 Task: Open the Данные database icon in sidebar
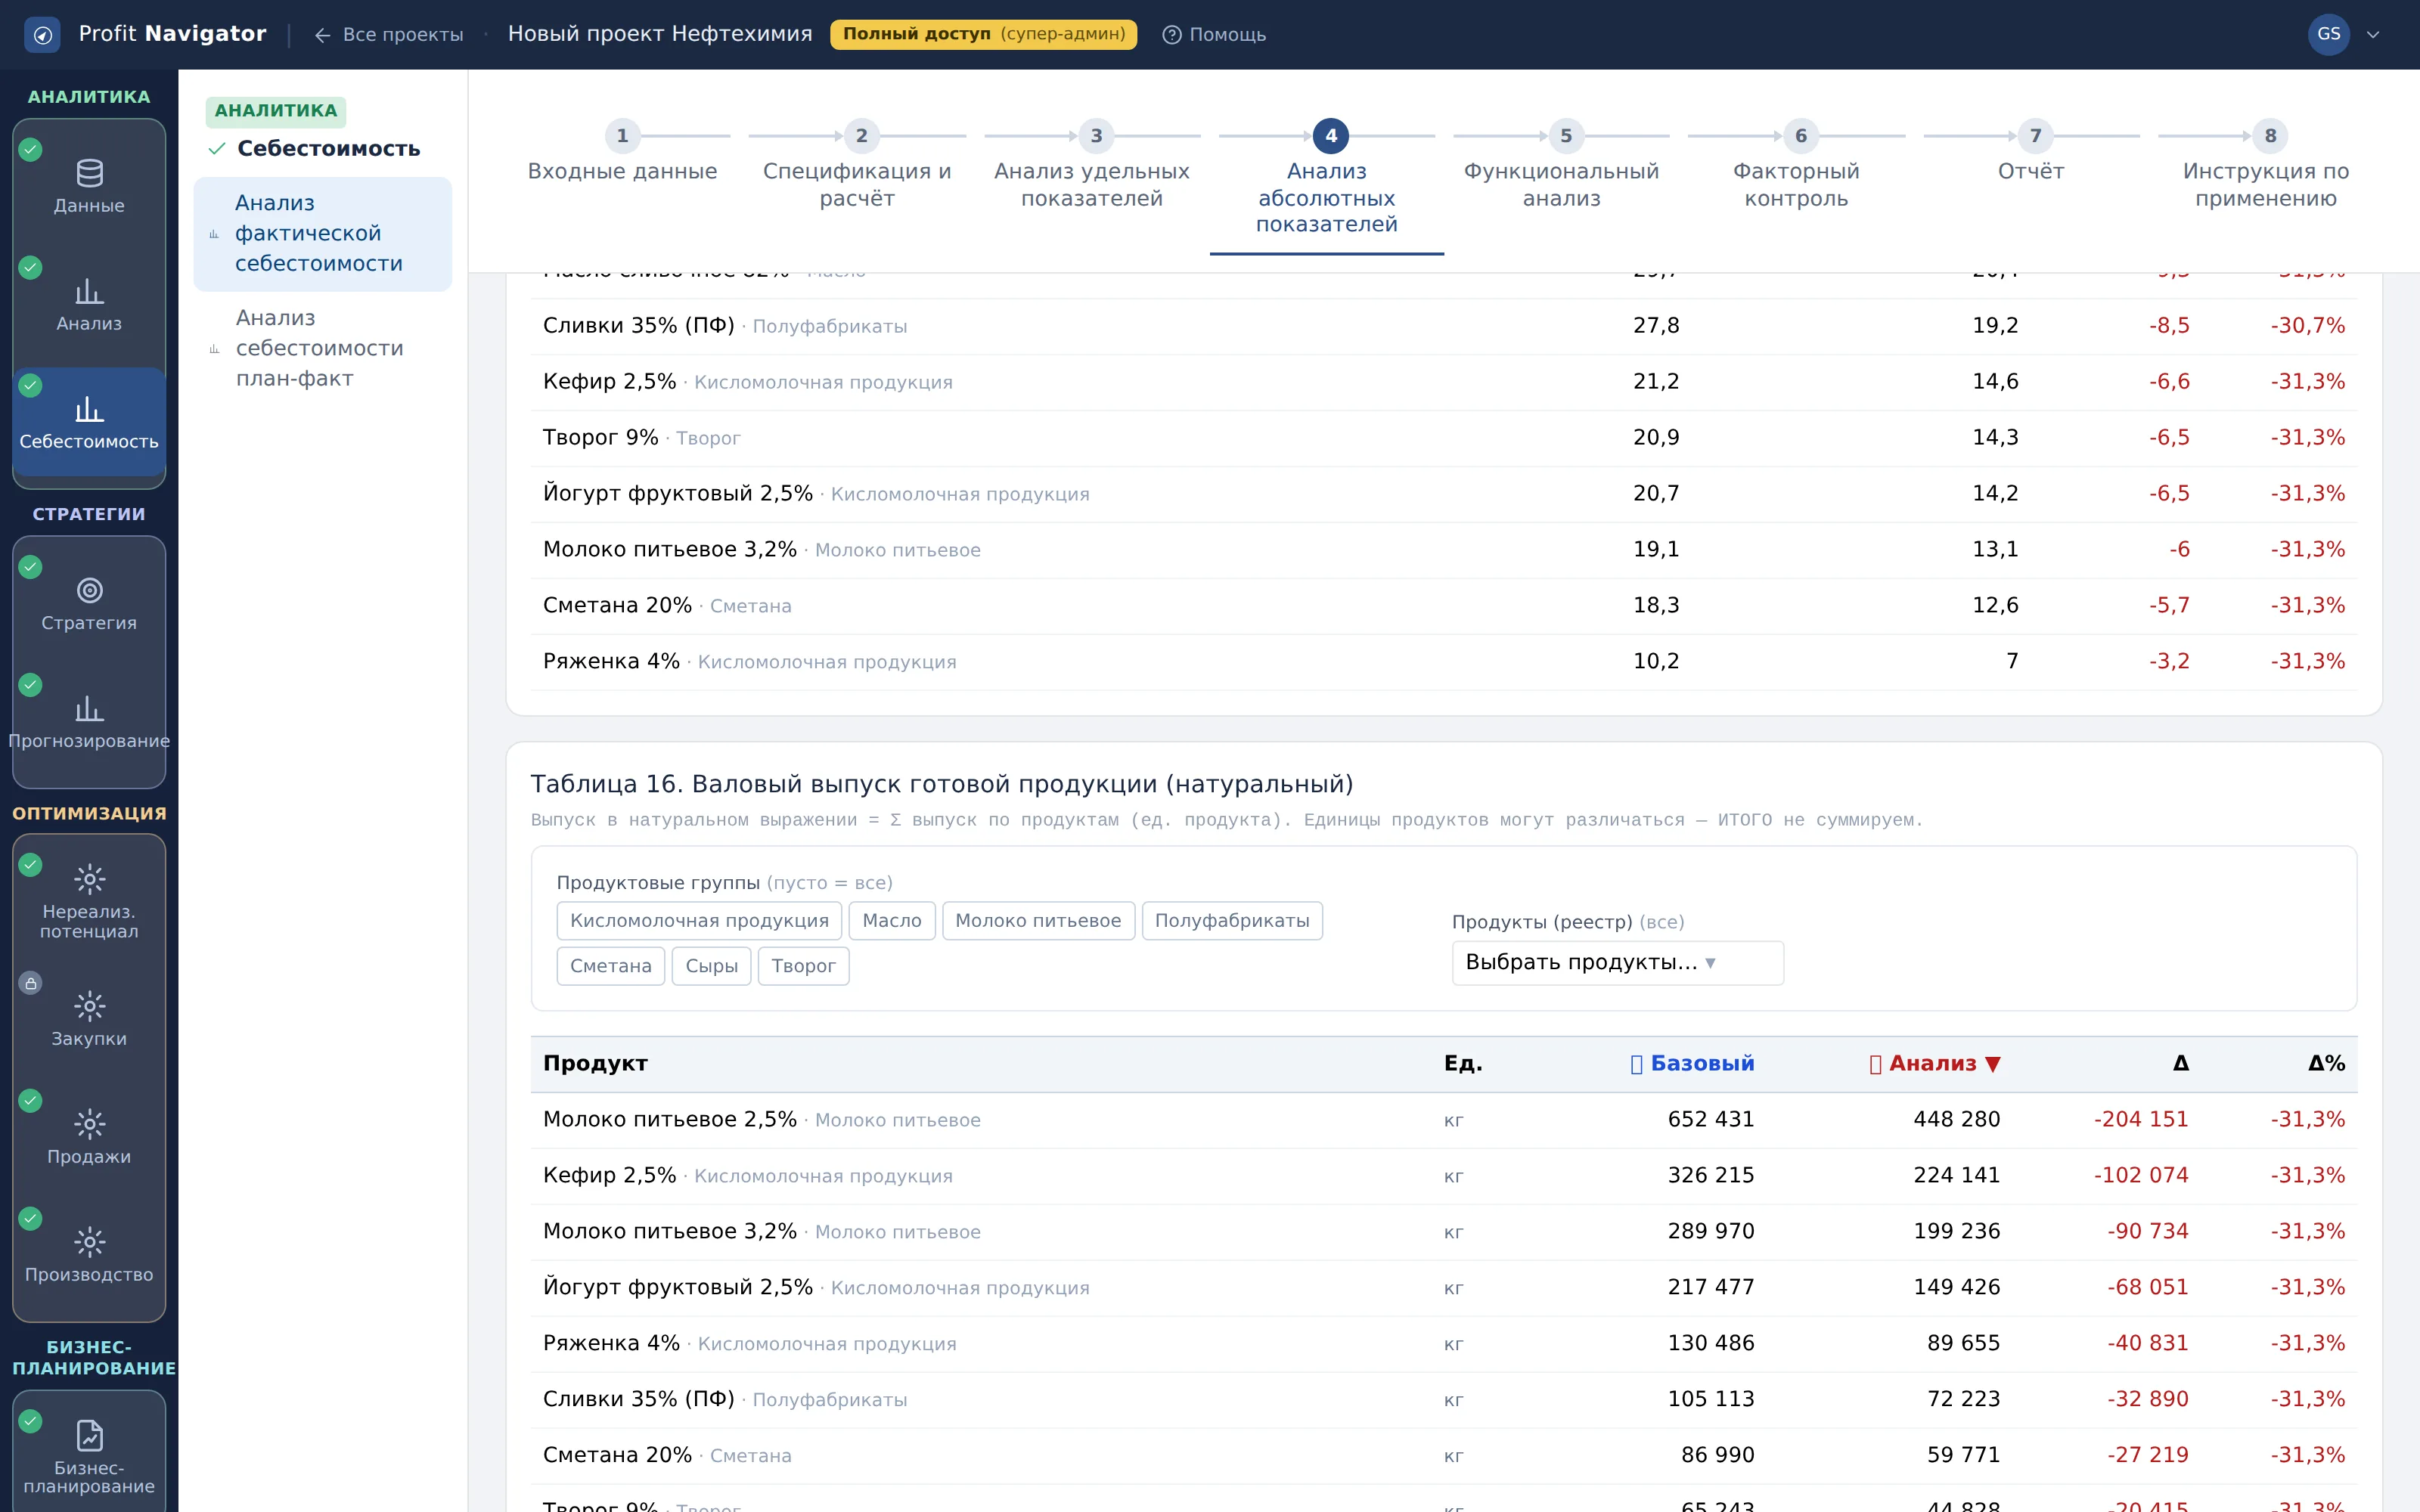click(x=89, y=173)
